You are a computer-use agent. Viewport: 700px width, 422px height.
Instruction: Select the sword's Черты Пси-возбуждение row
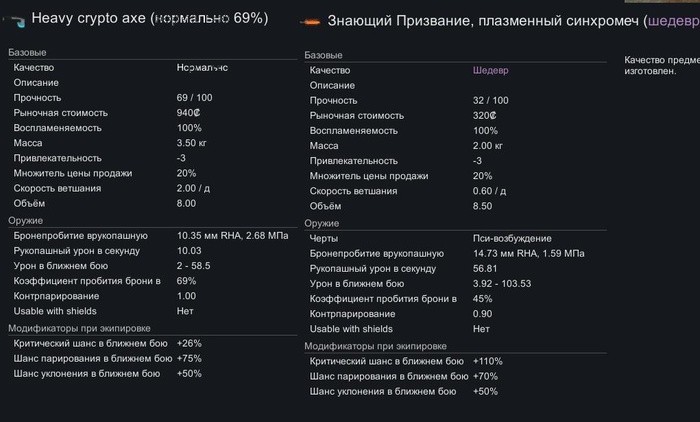tap(450, 239)
